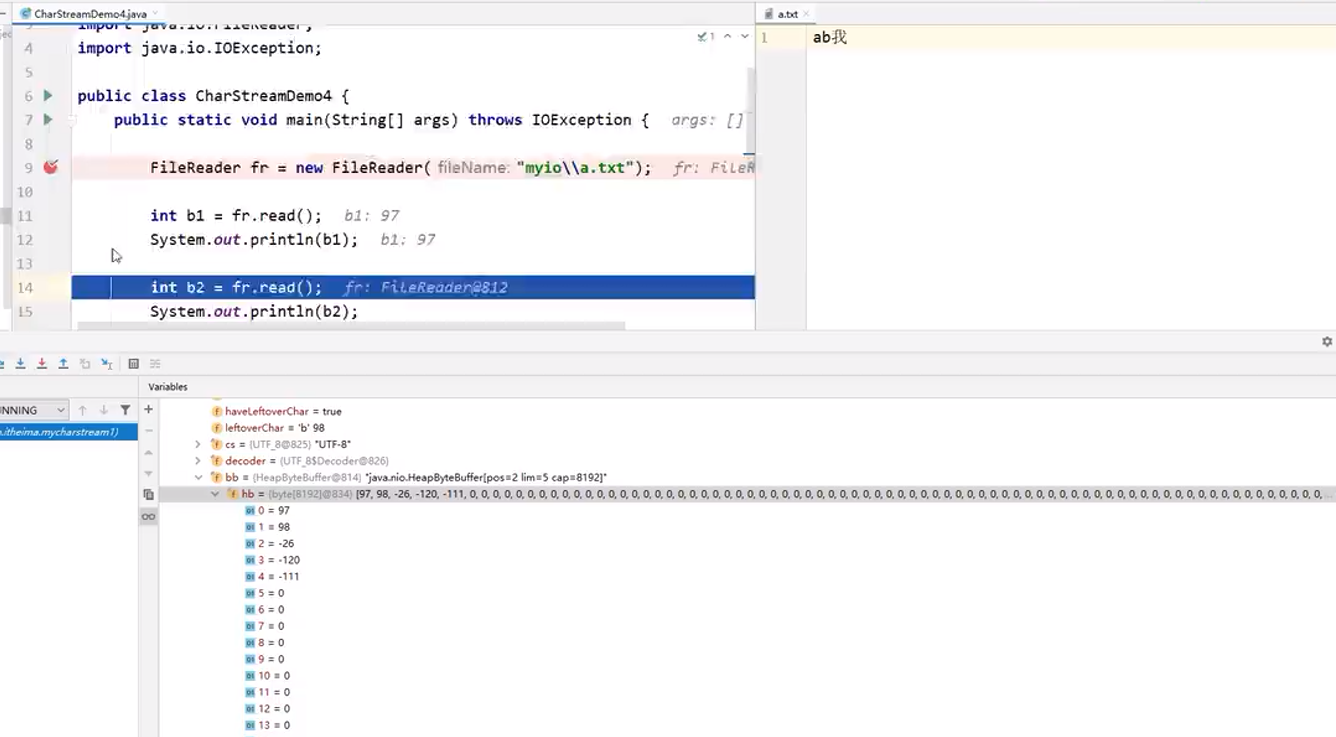
Task: Click the Run to Cursor icon
Action: click(107, 364)
